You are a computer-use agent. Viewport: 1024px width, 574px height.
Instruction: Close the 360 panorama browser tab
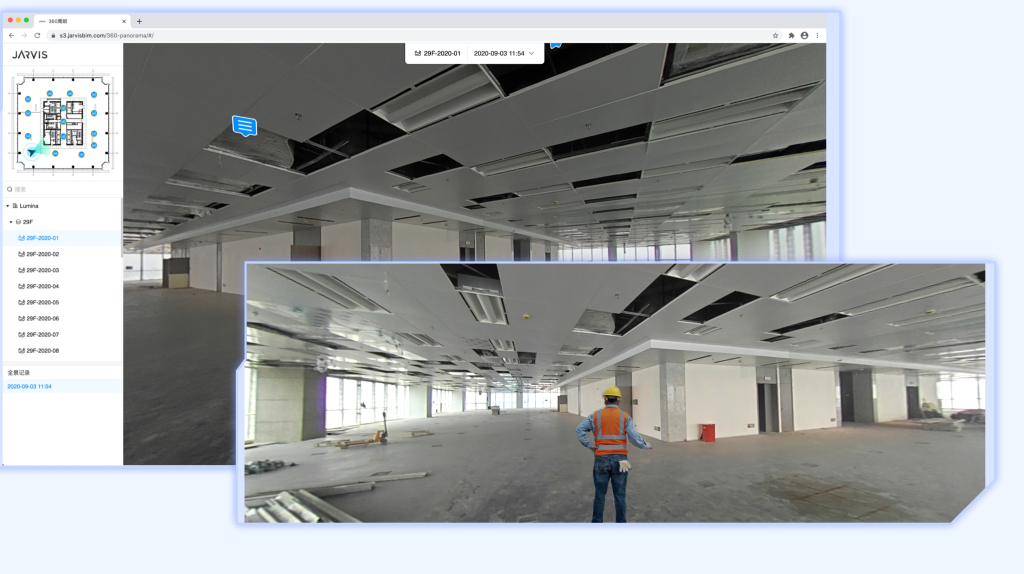(124, 21)
